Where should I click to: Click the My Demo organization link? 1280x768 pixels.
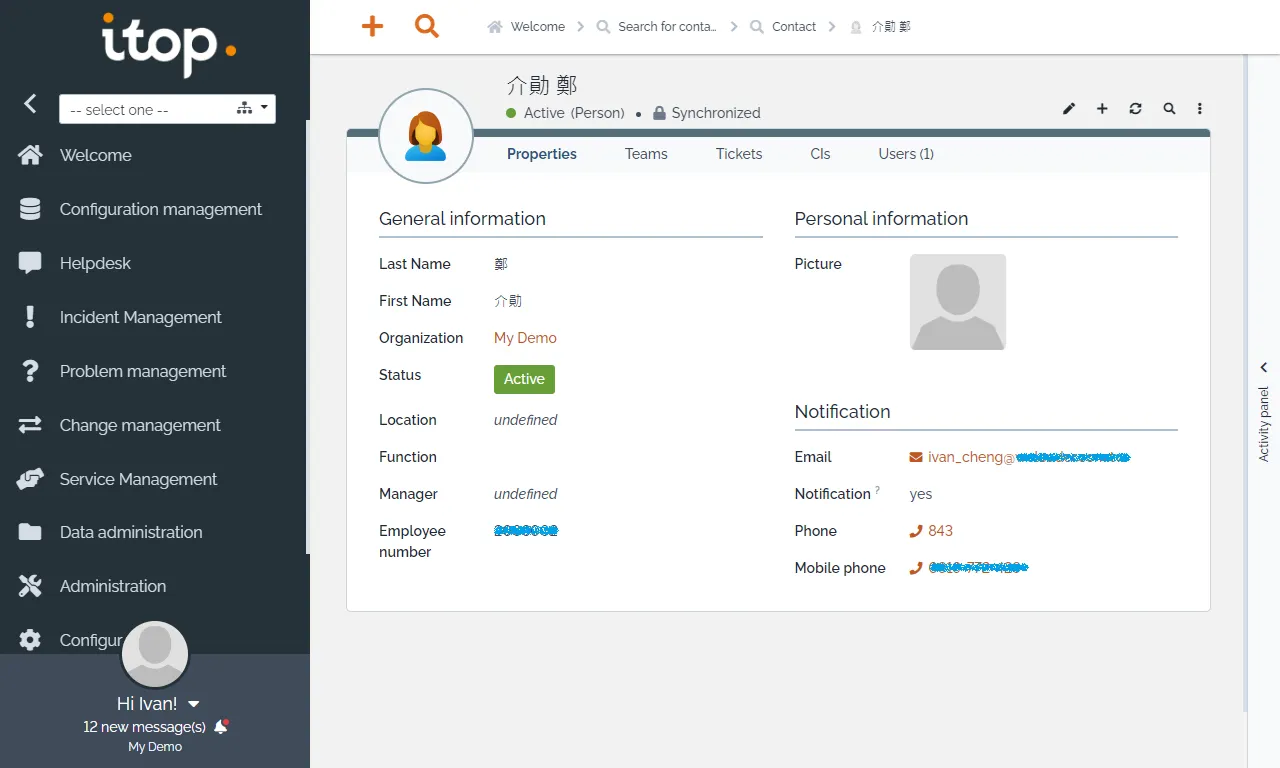coord(525,338)
